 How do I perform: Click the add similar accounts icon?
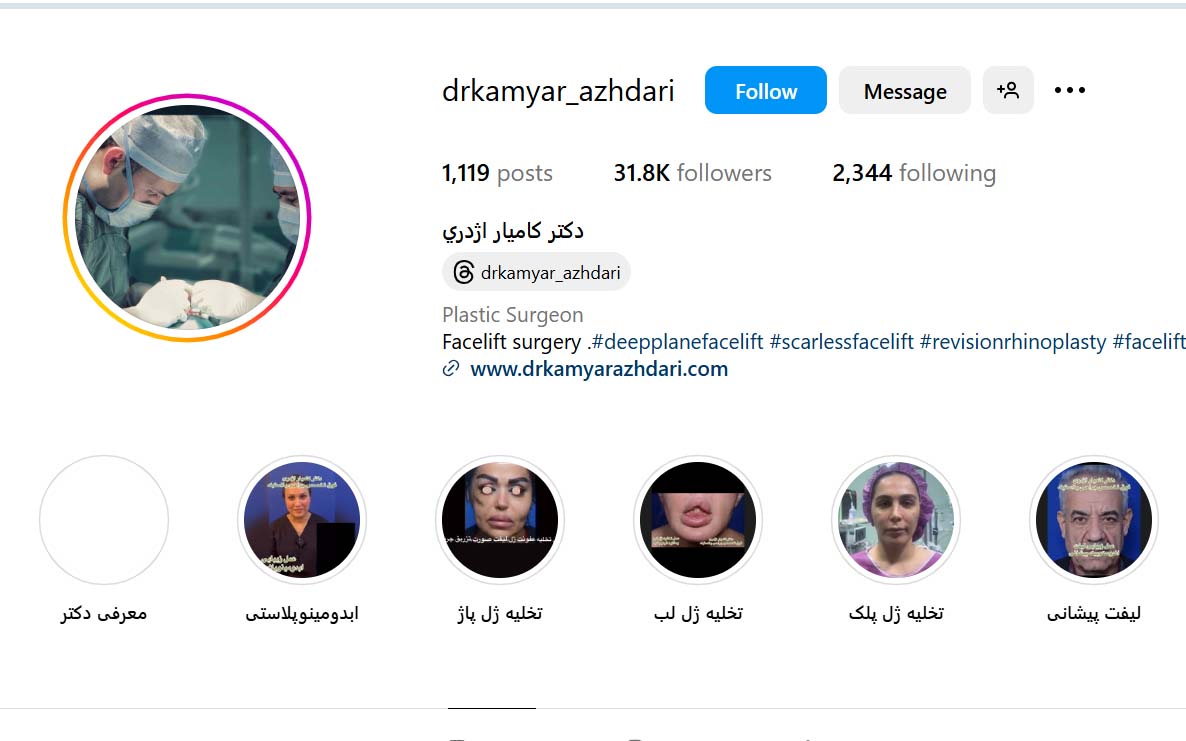coord(1008,90)
